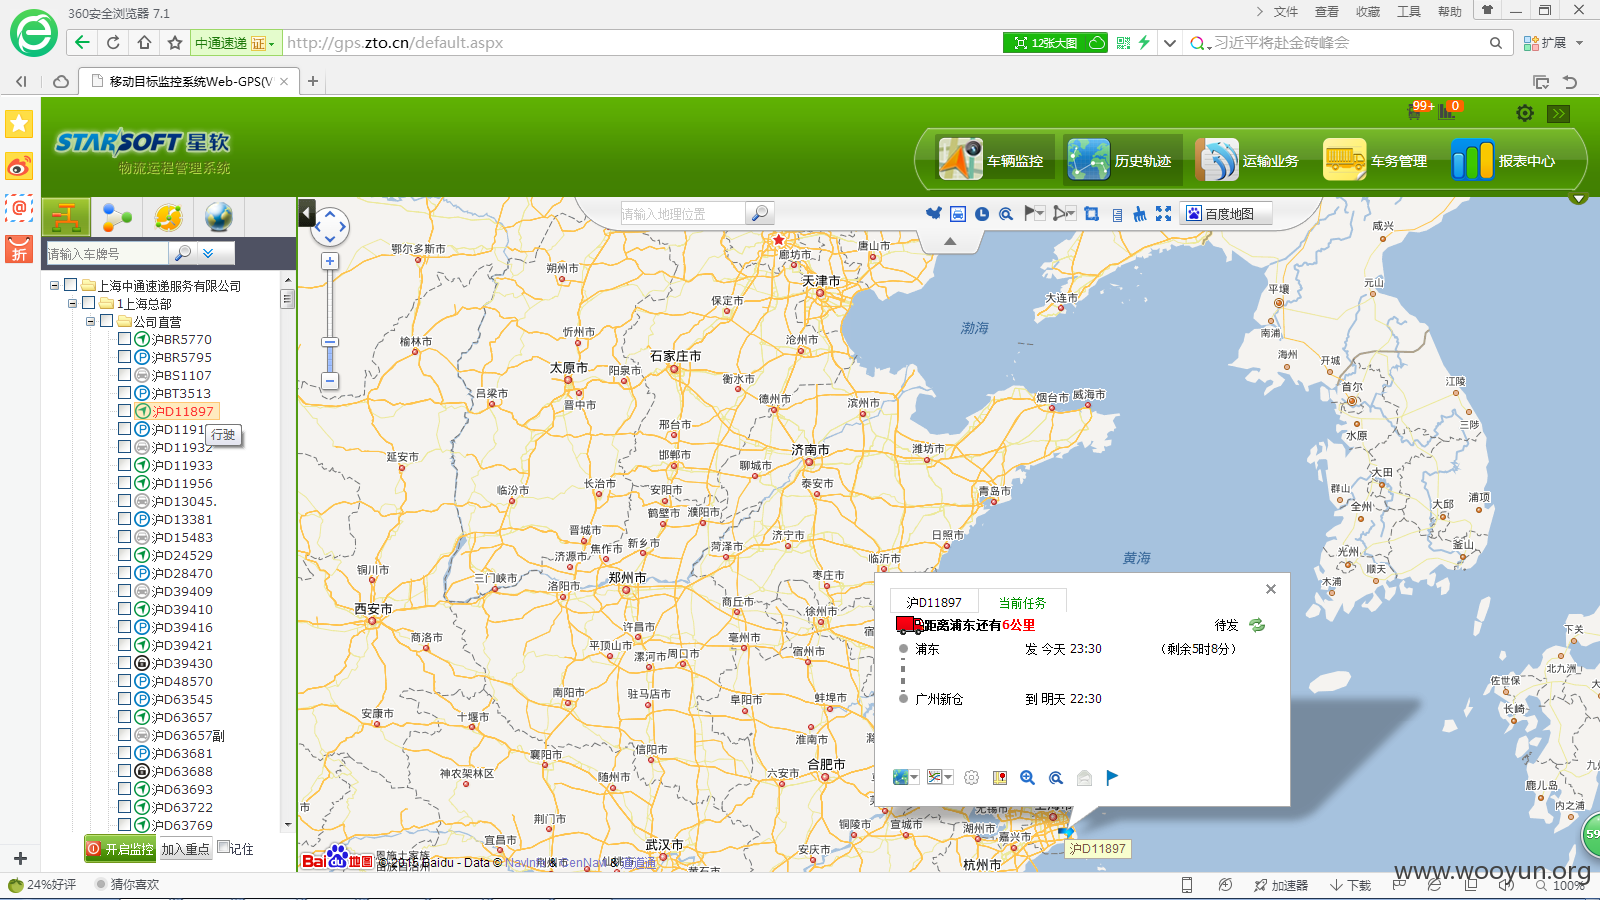Open the route tool dropdown arrow in map toolbar
The width and height of the screenshot is (1600, 900).
(1071, 214)
